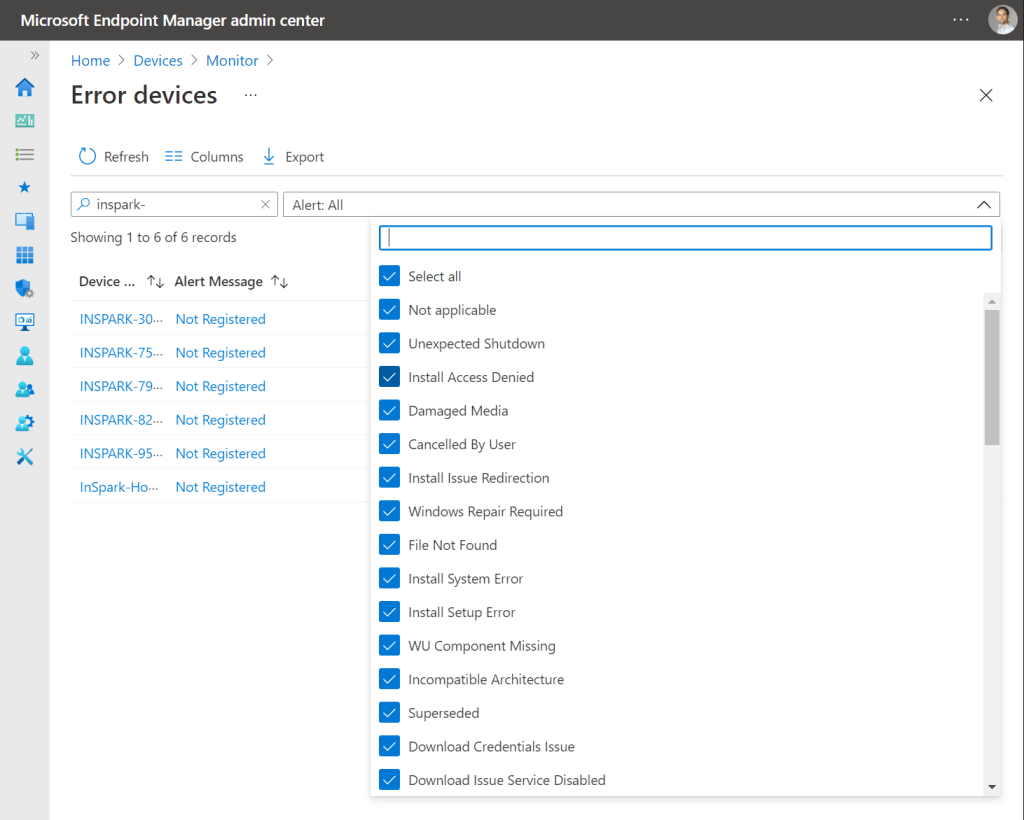Open the Home icon in sidebar
Image resolution: width=1024 pixels, height=820 pixels.
pyautogui.click(x=25, y=88)
